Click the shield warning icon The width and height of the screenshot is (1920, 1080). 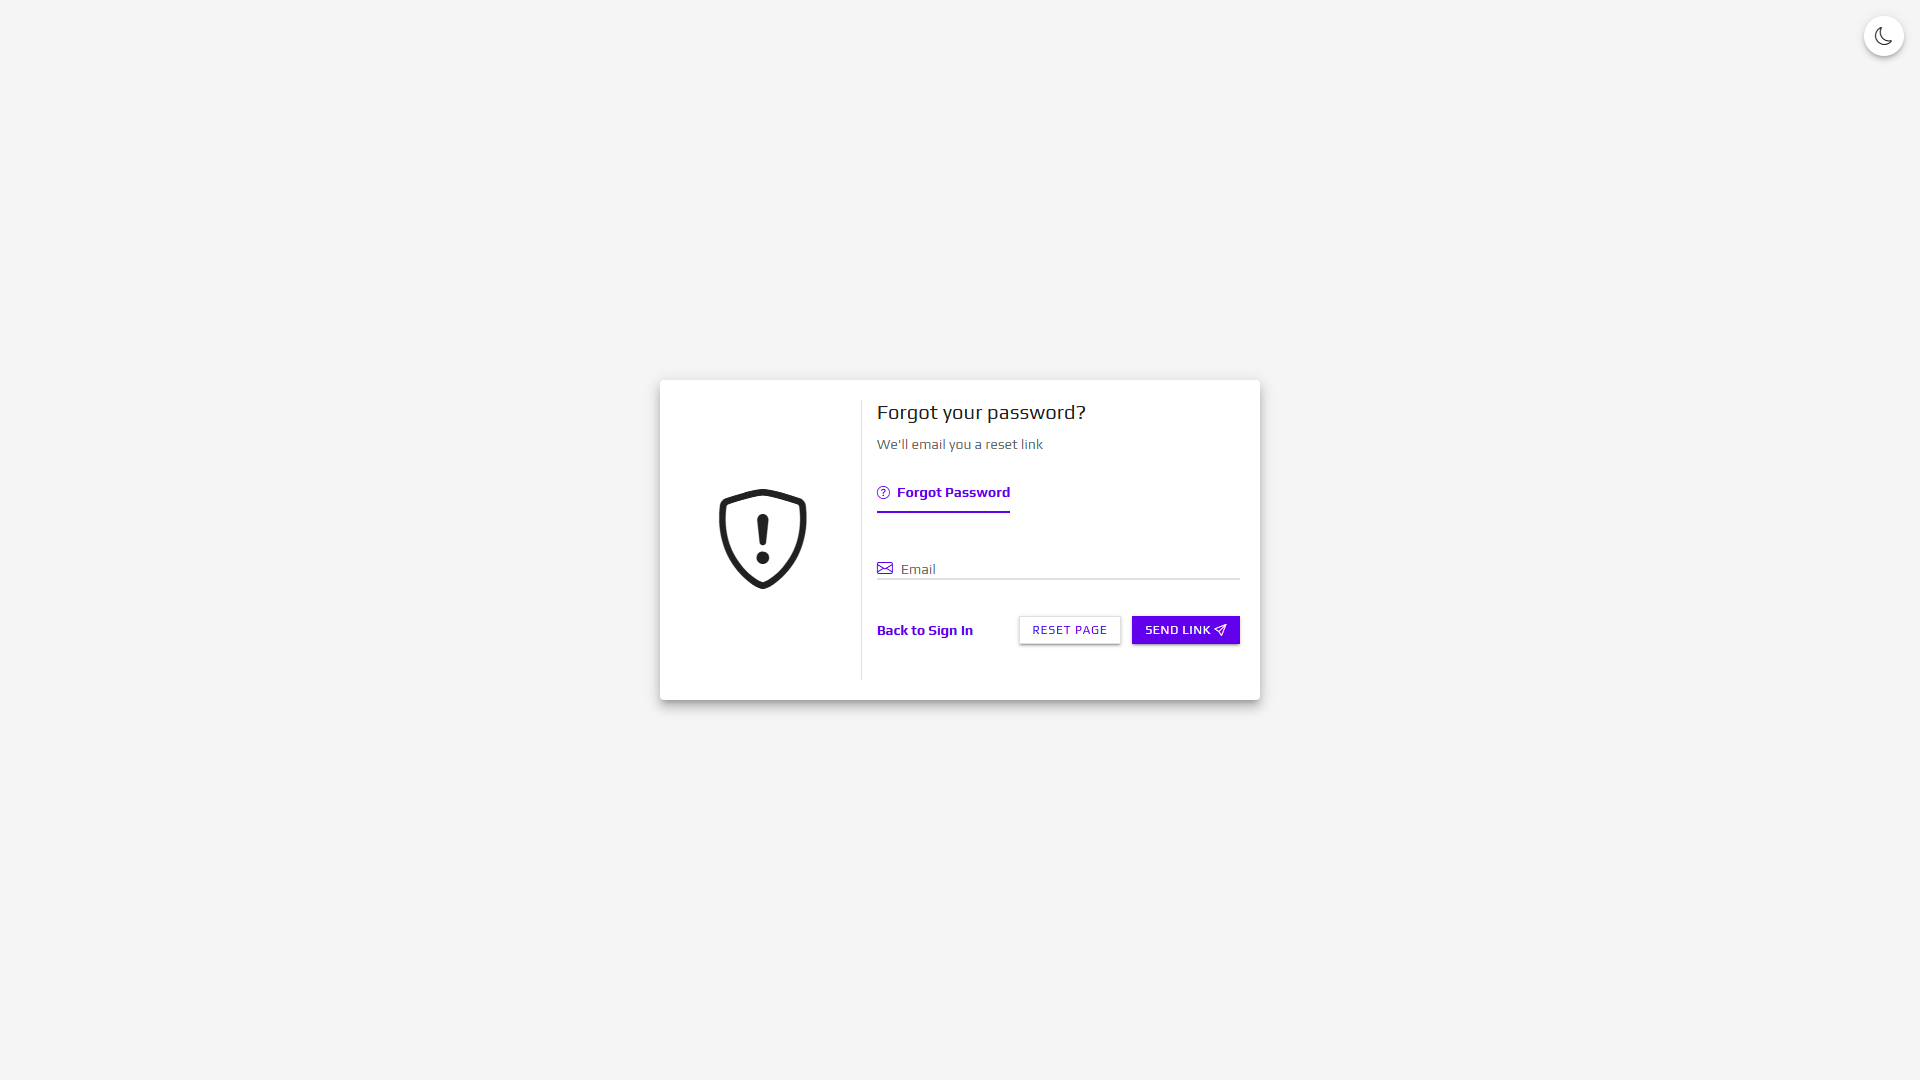click(x=763, y=539)
